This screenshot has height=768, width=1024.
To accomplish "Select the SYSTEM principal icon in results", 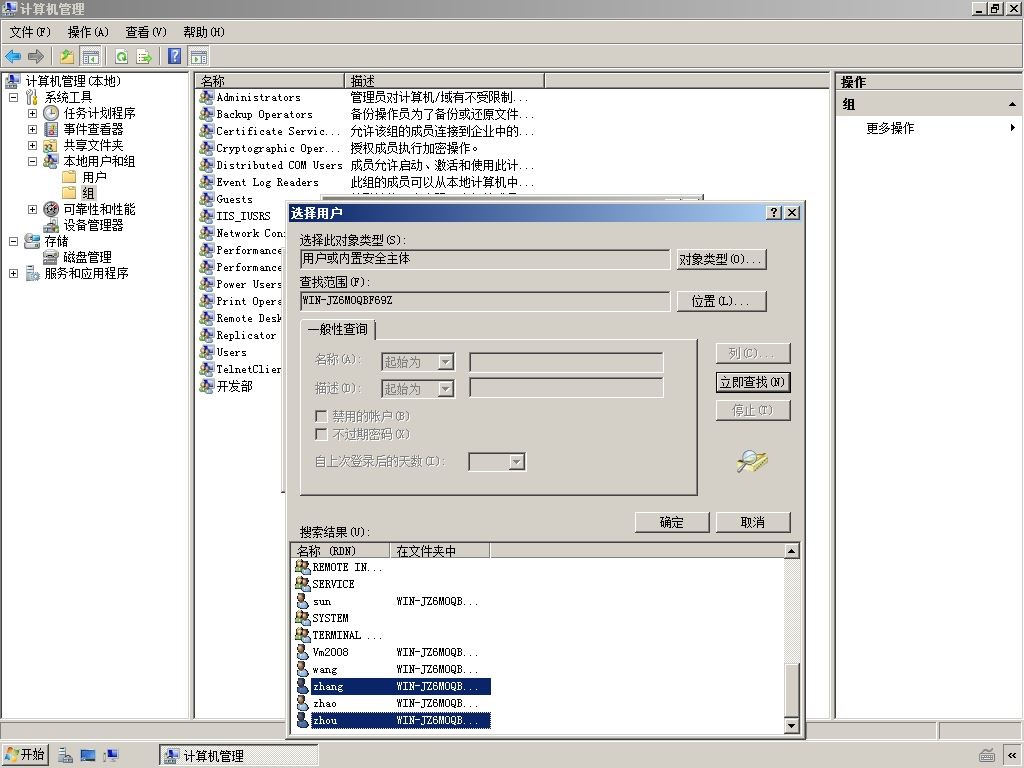I will tap(302, 618).
